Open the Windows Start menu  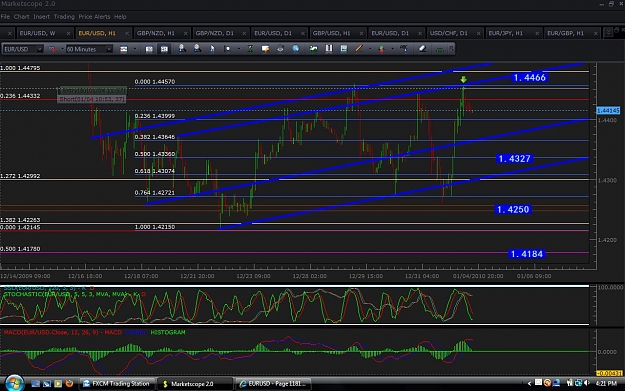click(x=14, y=383)
